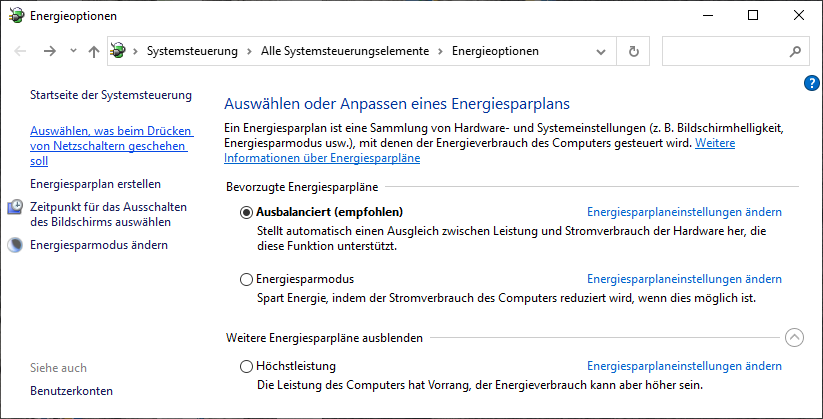Screen dimensions: 823x419
Task: Select the Energiesparmodus power plan
Action: tap(247, 279)
